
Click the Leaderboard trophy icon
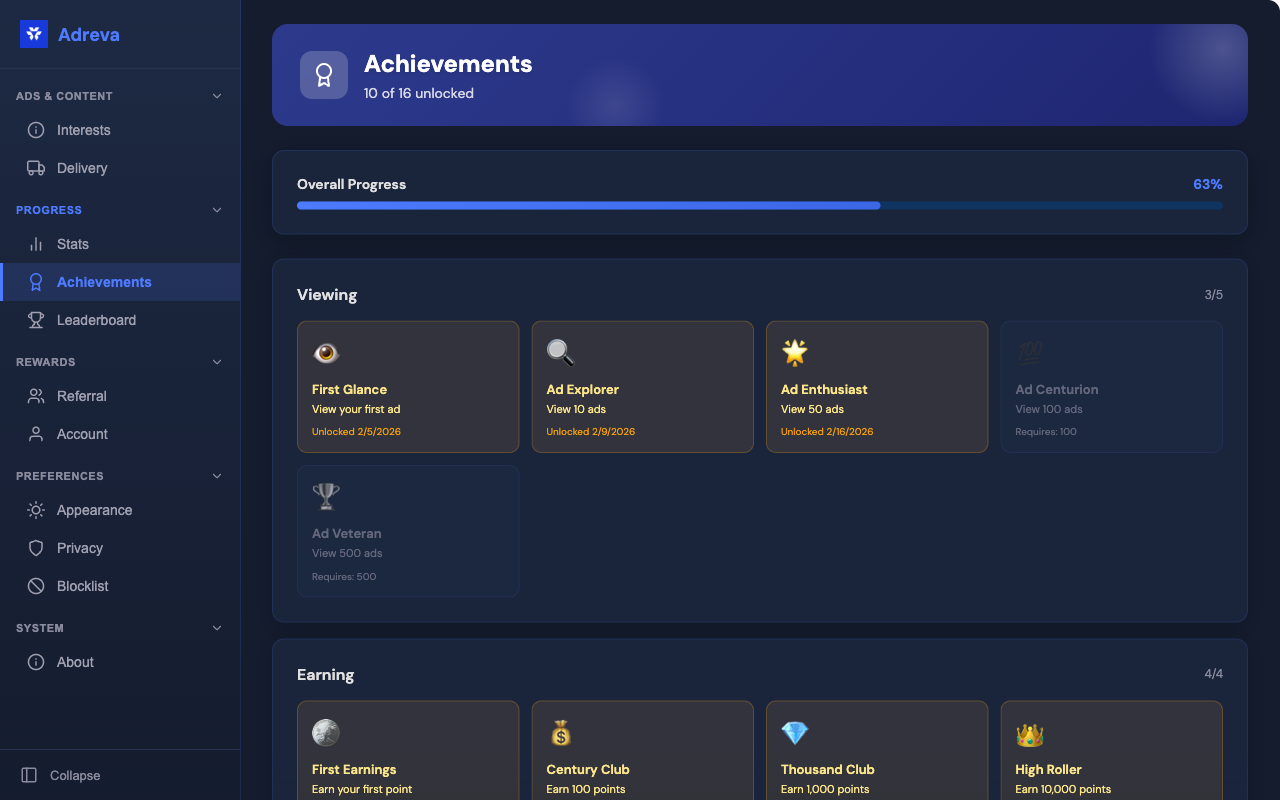pyautogui.click(x=36, y=320)
